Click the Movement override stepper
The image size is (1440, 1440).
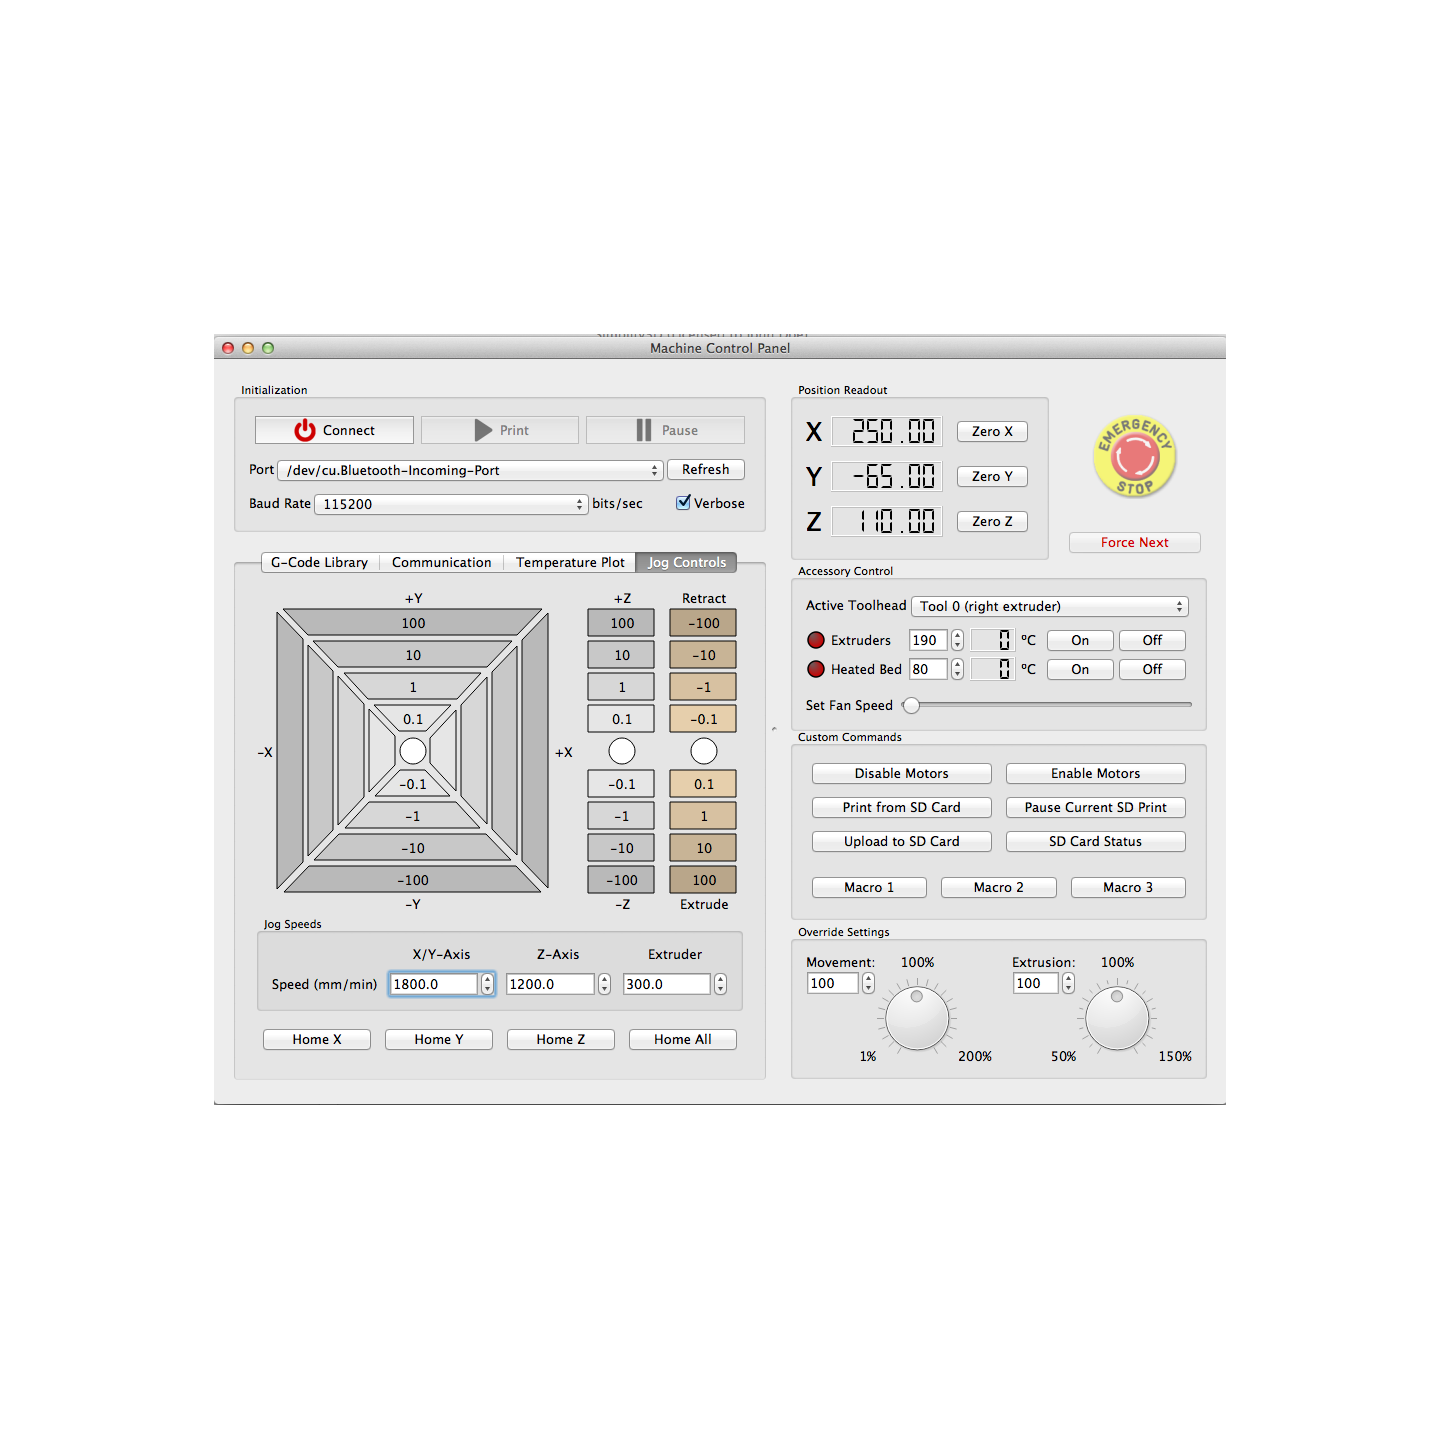868,983
